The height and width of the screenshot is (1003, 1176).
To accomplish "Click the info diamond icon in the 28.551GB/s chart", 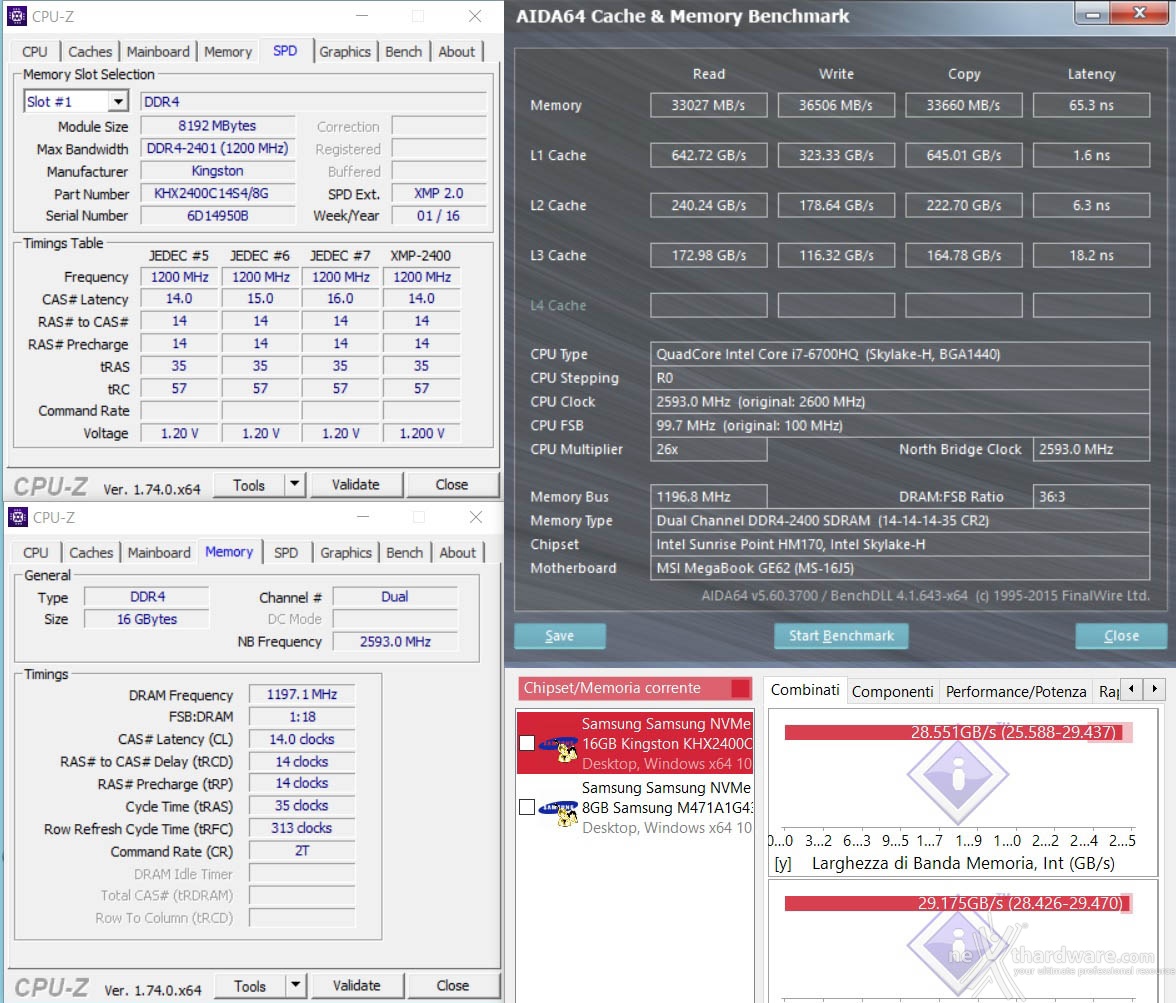I will 958,775.
